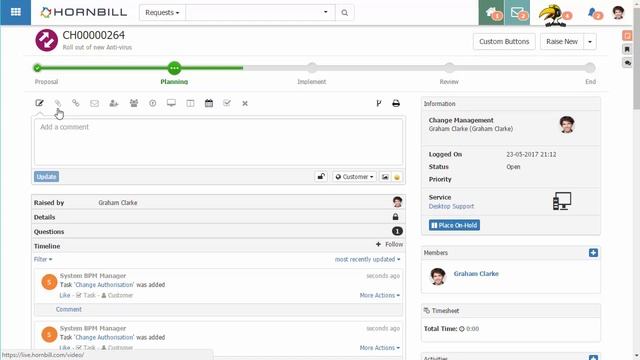This screenshot has width=640, height=360.
Task: Select the calendar schedule action icon
Action: click(x=209, y=103)
